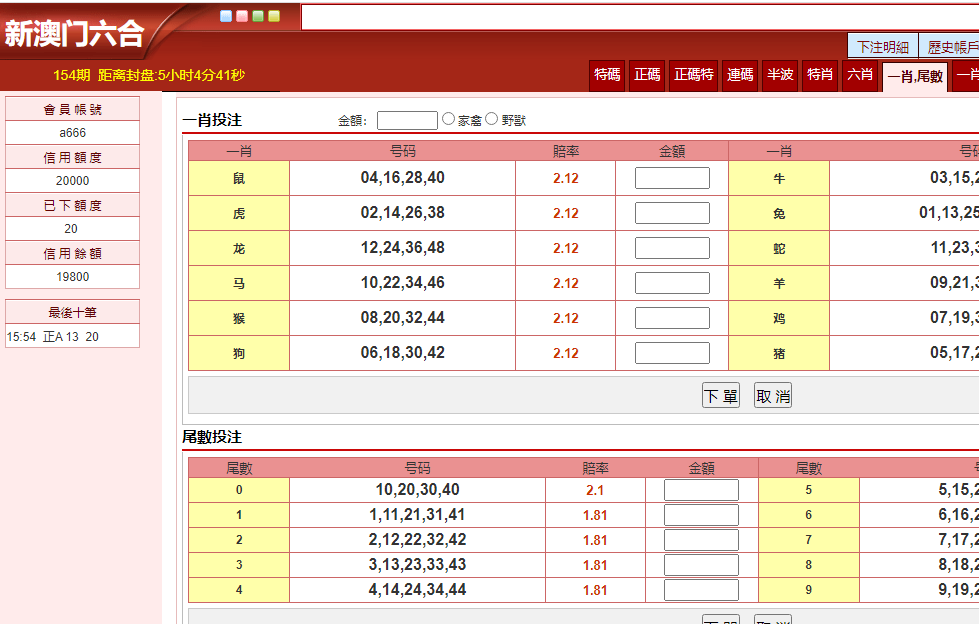The image size is (979, 624).
Task: Select the blue theme color square
Action: [x=226, y=16]
